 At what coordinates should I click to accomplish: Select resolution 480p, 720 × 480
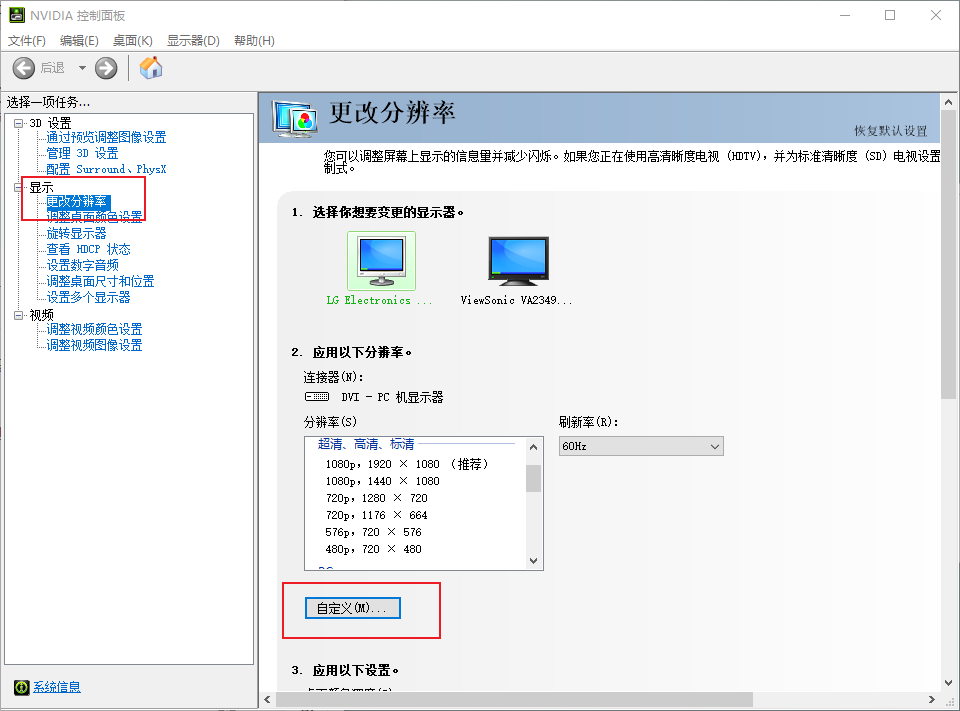coord(373,549)
